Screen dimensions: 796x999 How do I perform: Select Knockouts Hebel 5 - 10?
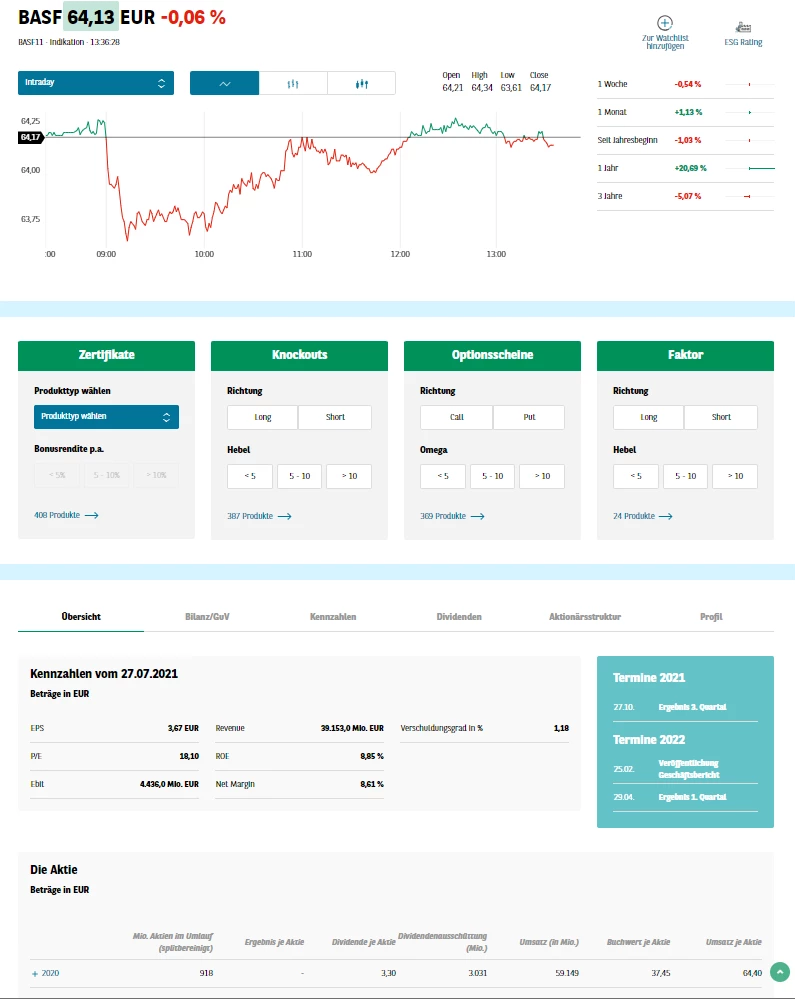click(x=300, y=477)
